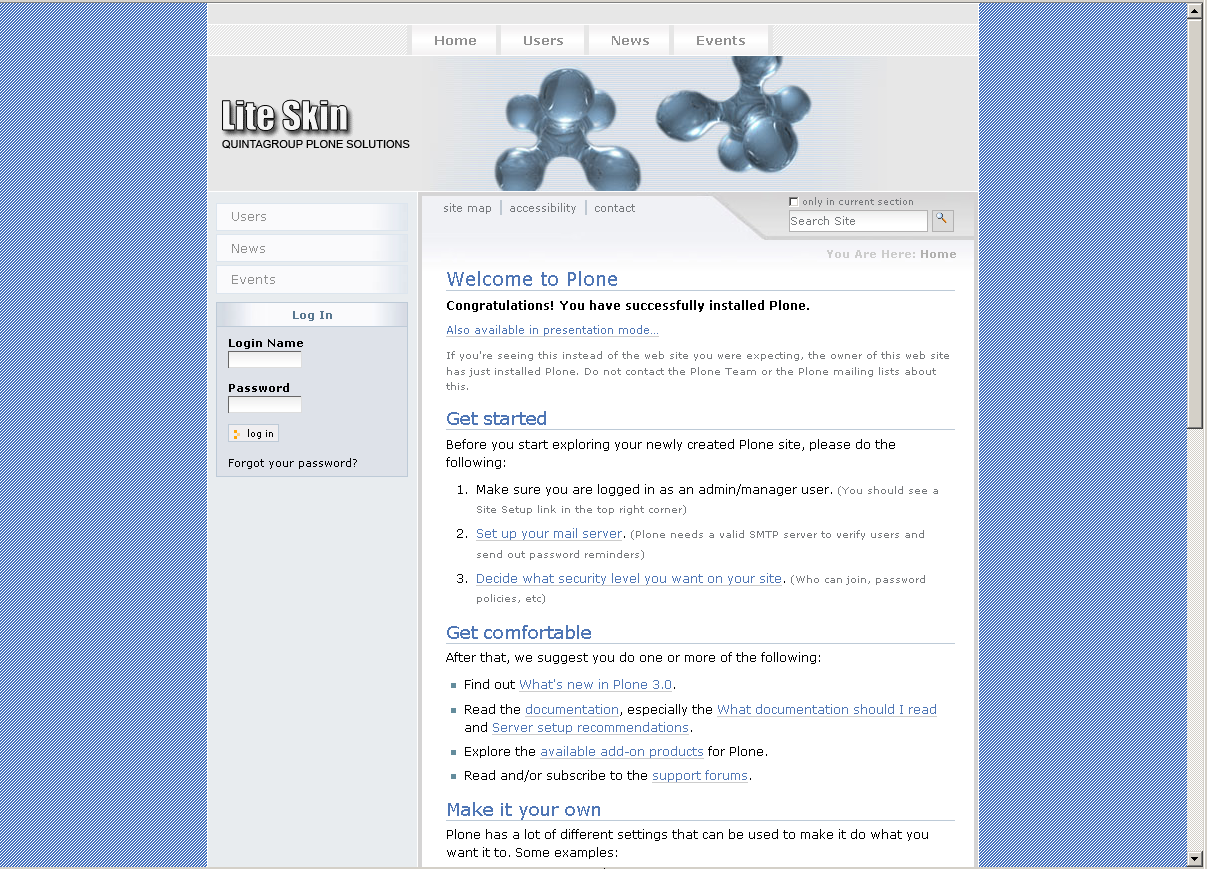Focus the Login Name field
1207x869 pixels.
pos(264,360)
